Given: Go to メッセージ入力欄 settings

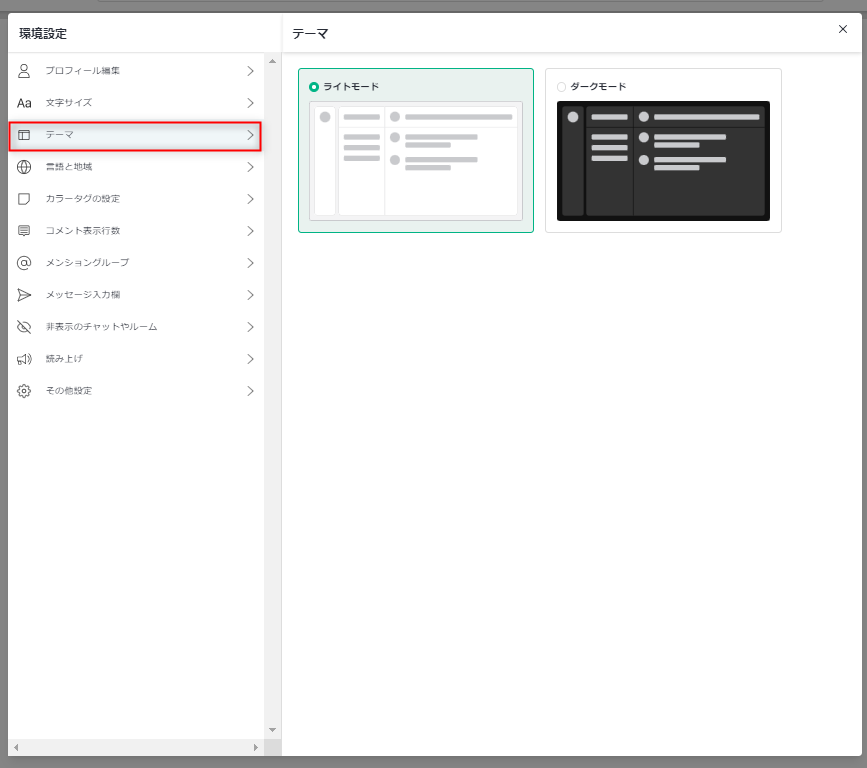Looking at the screenshot, I should (x=135, y=295).
